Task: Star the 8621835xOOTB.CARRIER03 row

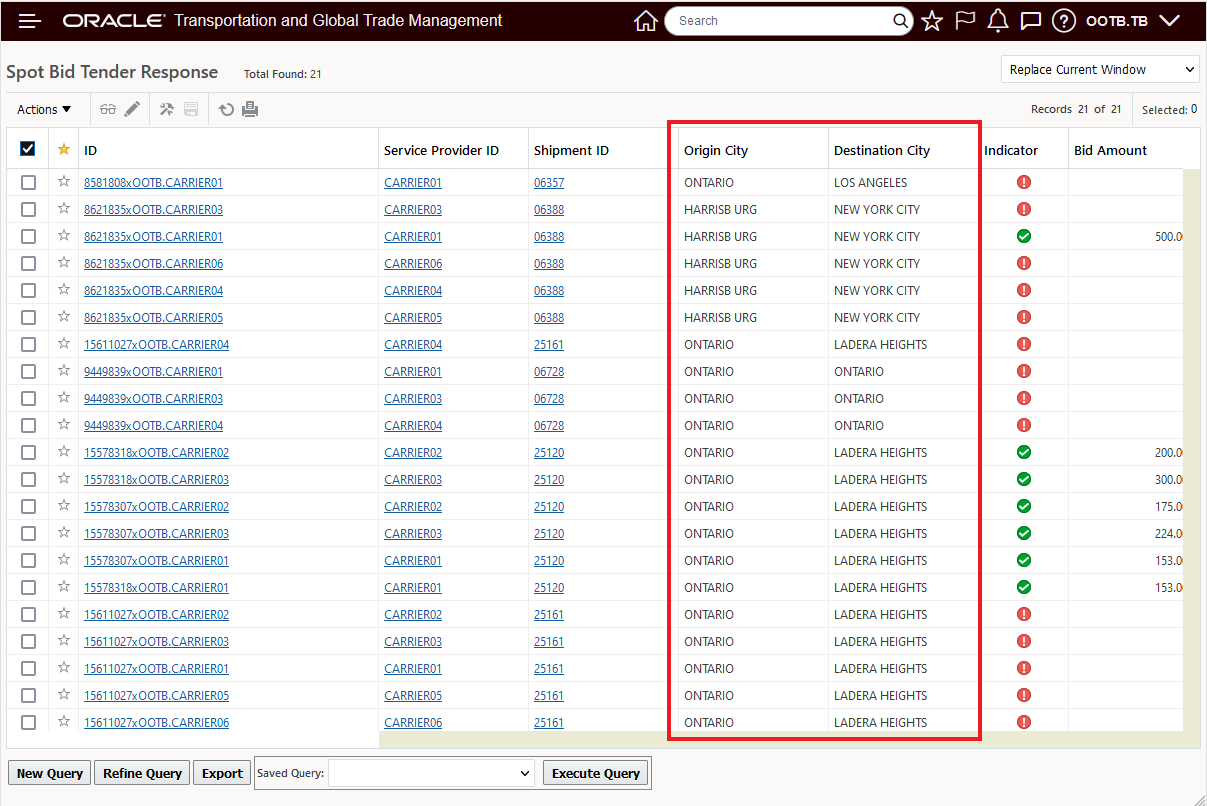Action: pos(64,208)
